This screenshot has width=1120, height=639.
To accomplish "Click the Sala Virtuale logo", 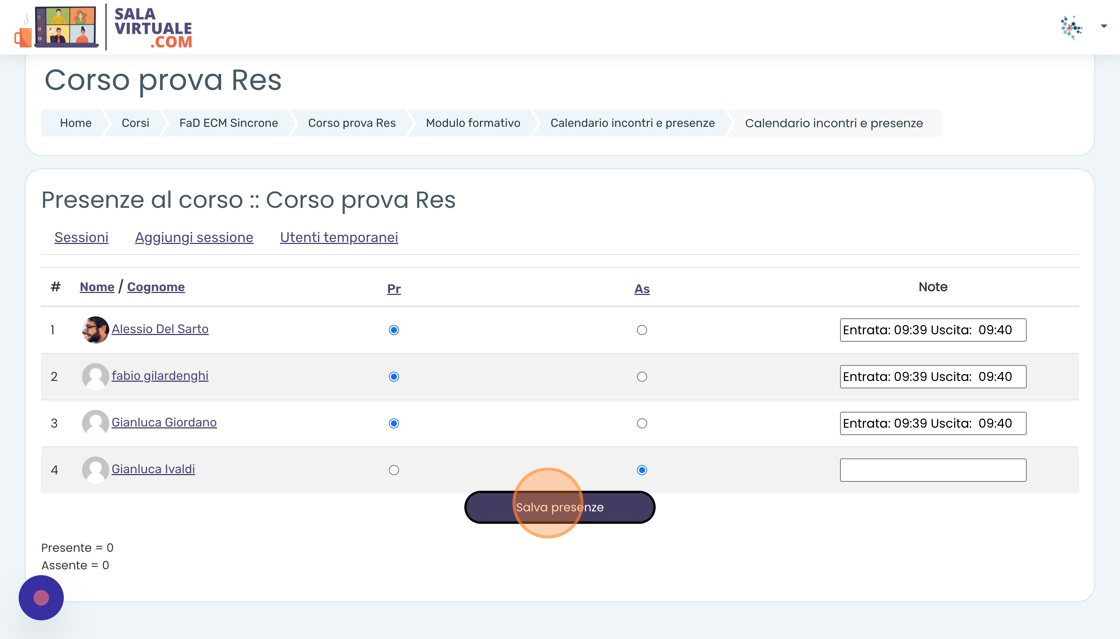I will [x=104, y=27].
